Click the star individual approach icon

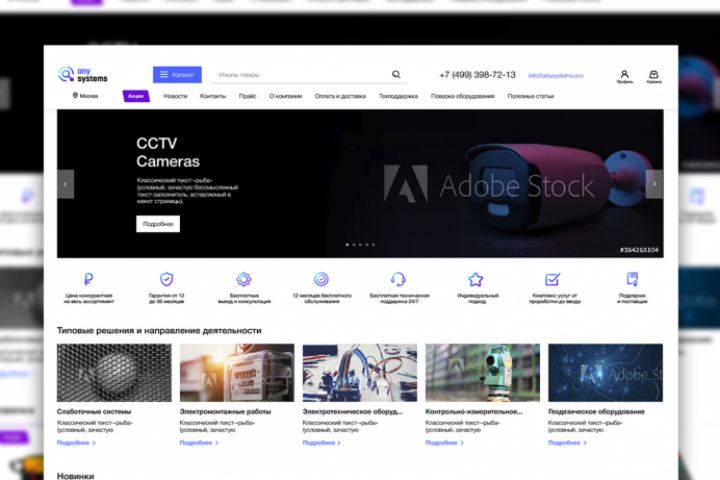pyautogui.click(x=476, y=279)
